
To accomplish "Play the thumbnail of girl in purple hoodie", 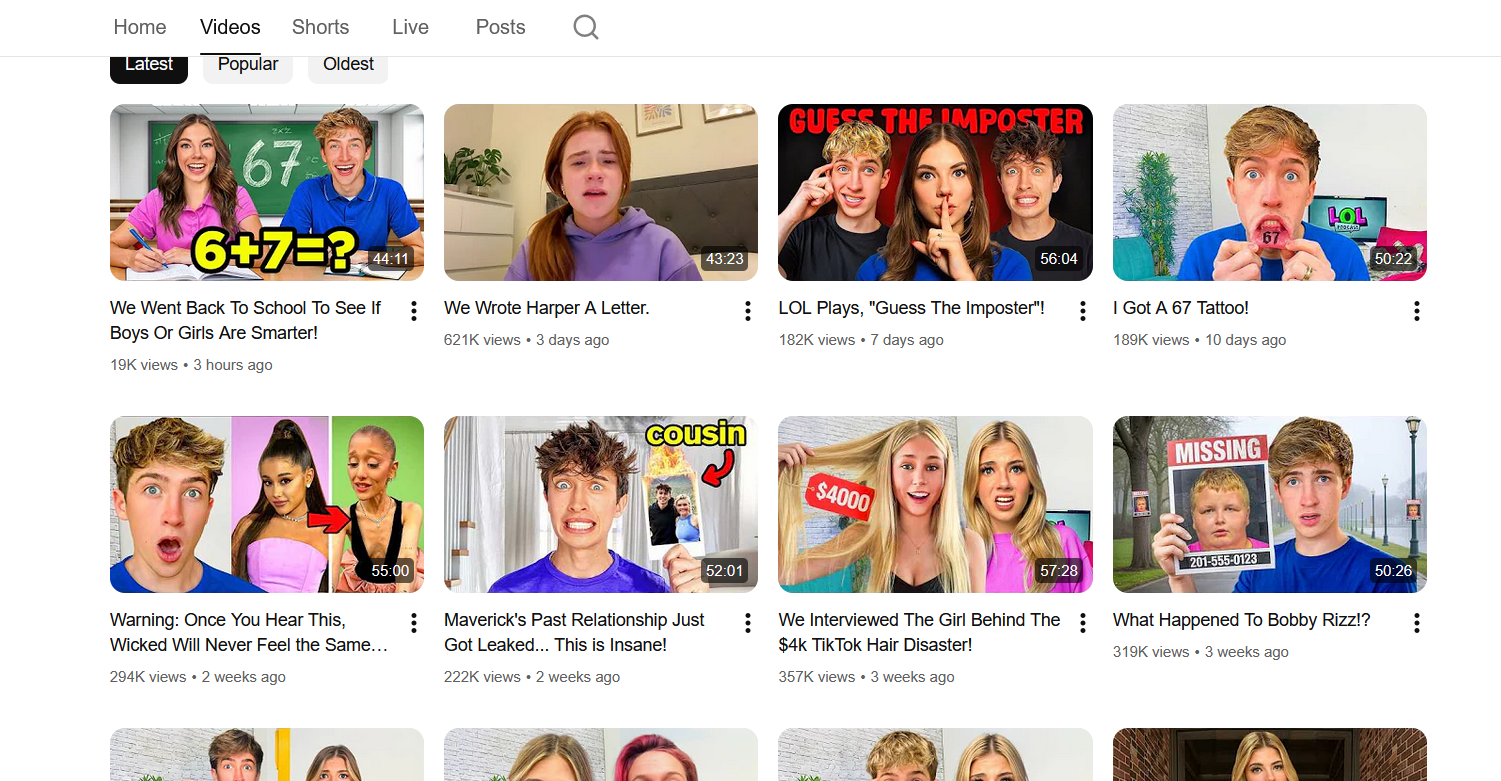I will tap(601, 192).
